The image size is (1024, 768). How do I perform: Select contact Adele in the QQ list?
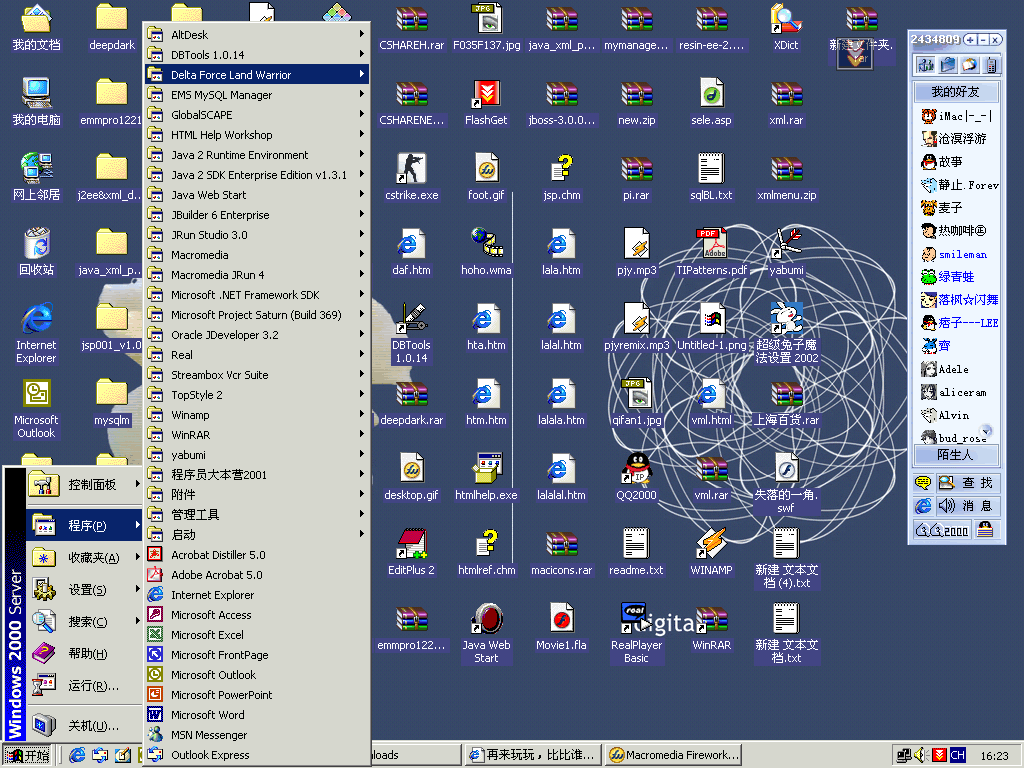953,369
